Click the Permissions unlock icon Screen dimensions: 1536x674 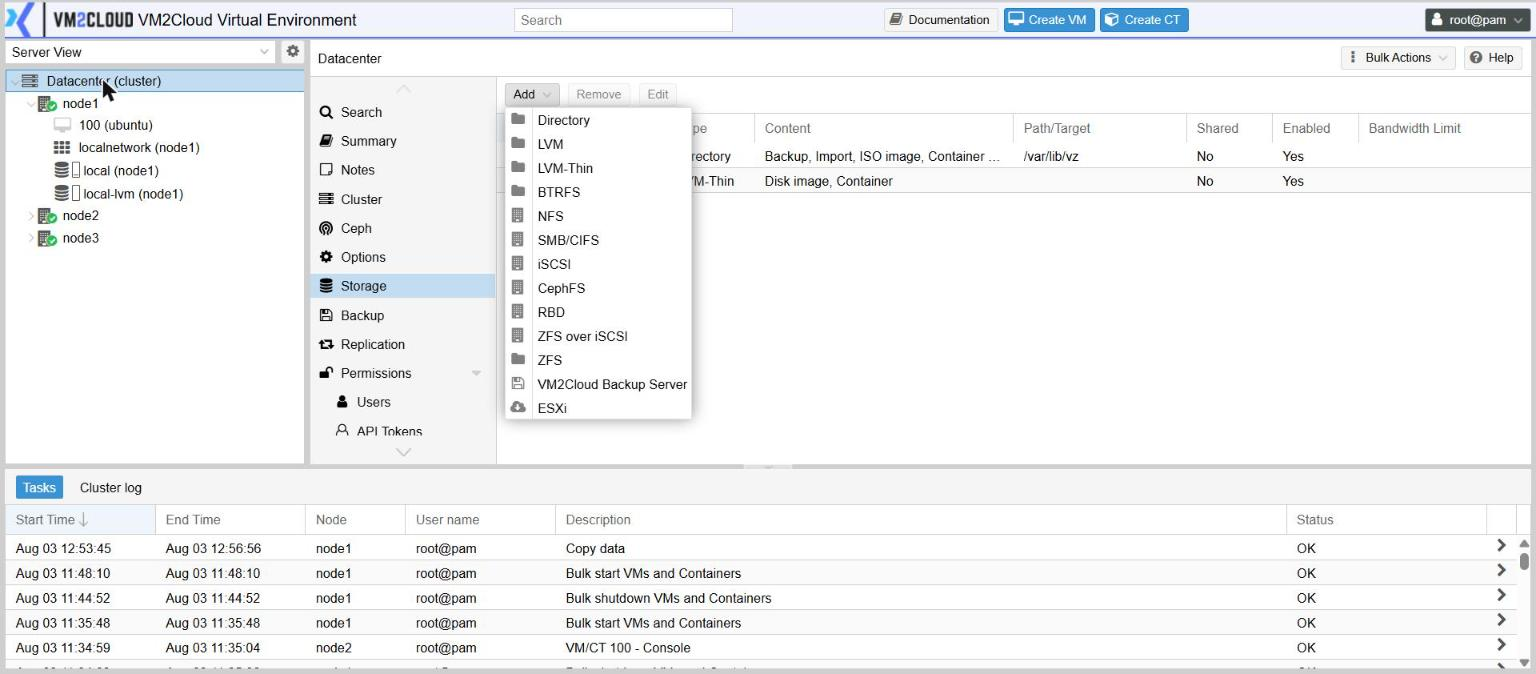click(326, 373)
